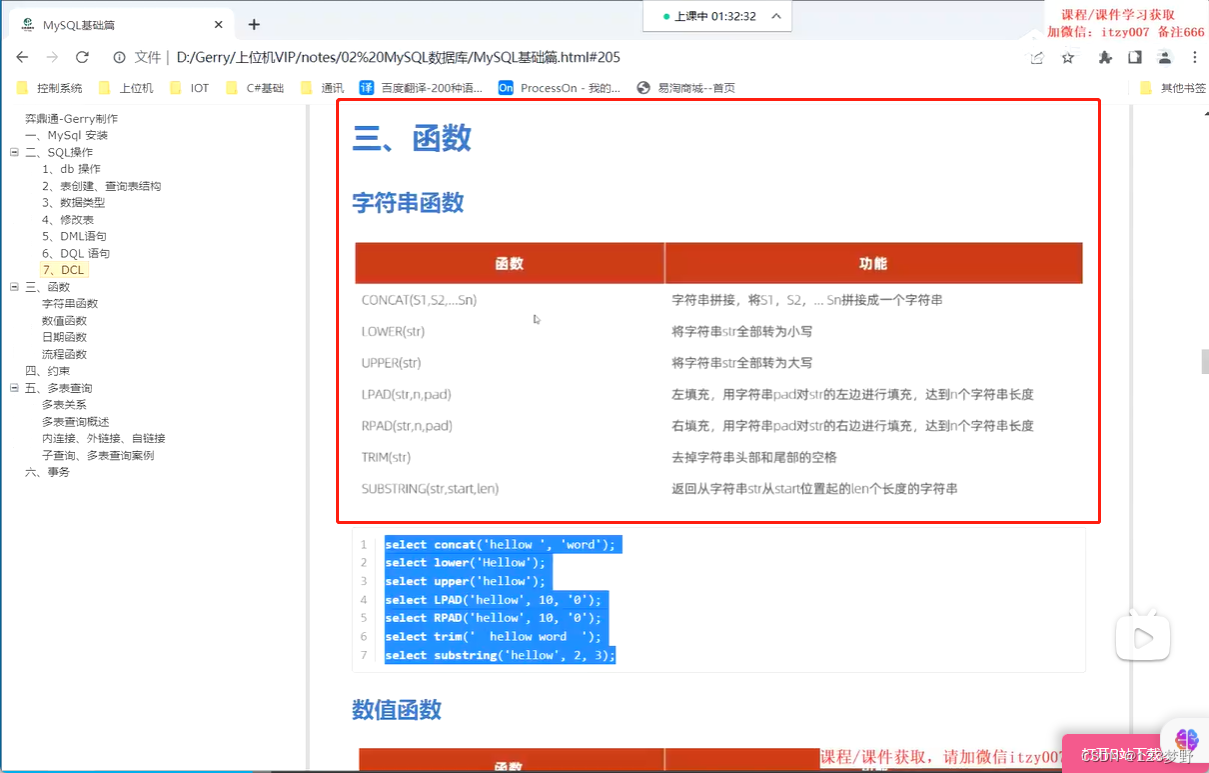Viewport: 1209px width, 773px height.
Task: Refresh the current page
Action: click(x=82, y=58)
